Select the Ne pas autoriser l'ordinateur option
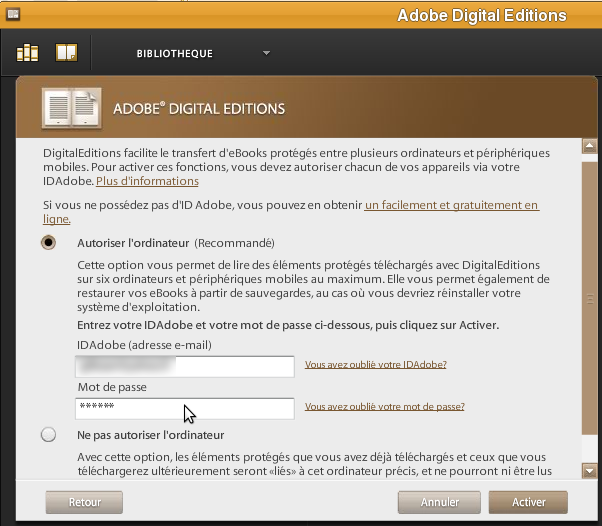The image size is (602, 526). [x=48, y=435]
